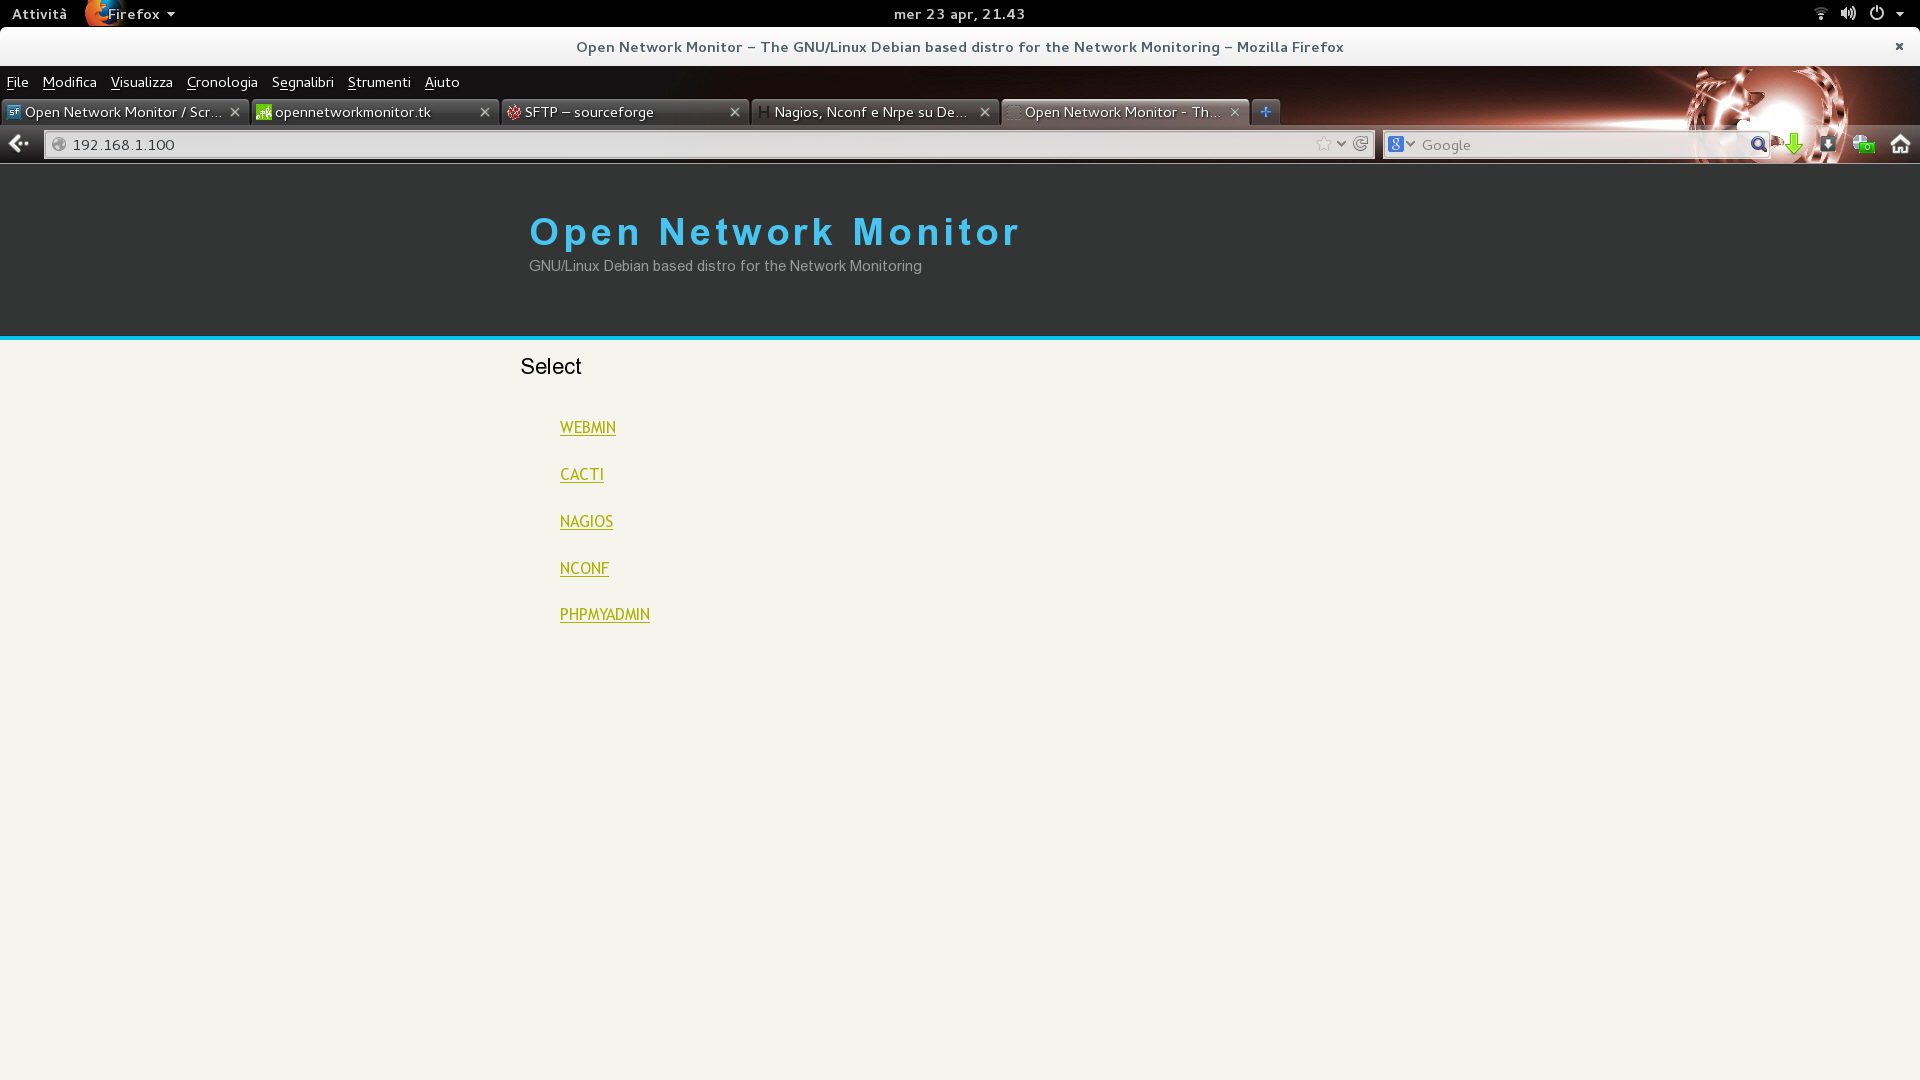Open the green download arrow icon
1920x1080 pixels.
[x=1795, y=145]
